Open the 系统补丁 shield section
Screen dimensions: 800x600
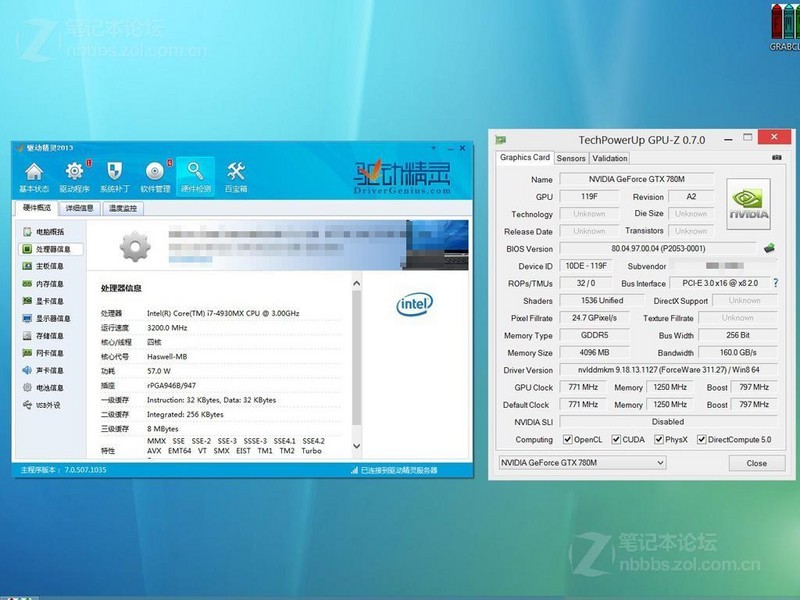pos(115,177)
